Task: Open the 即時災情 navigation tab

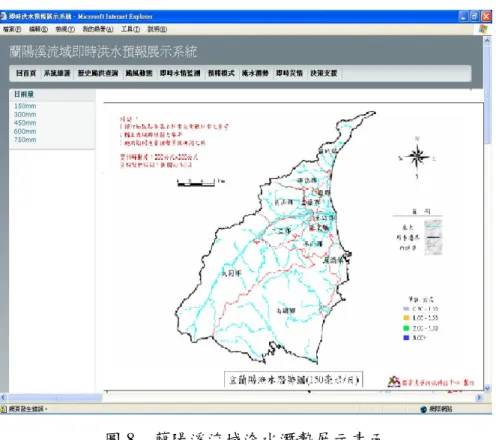Action: (289, 73)
